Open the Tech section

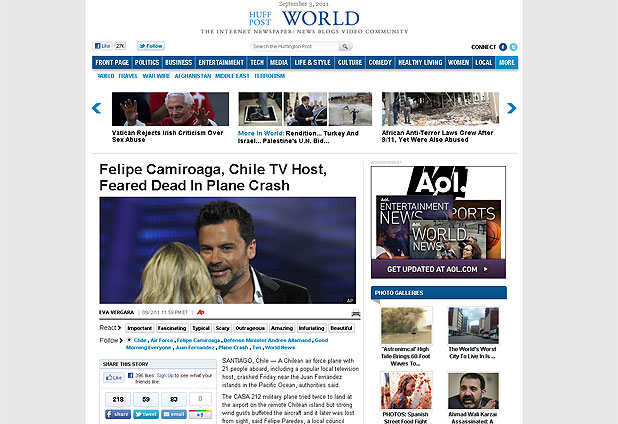point(257,63)
